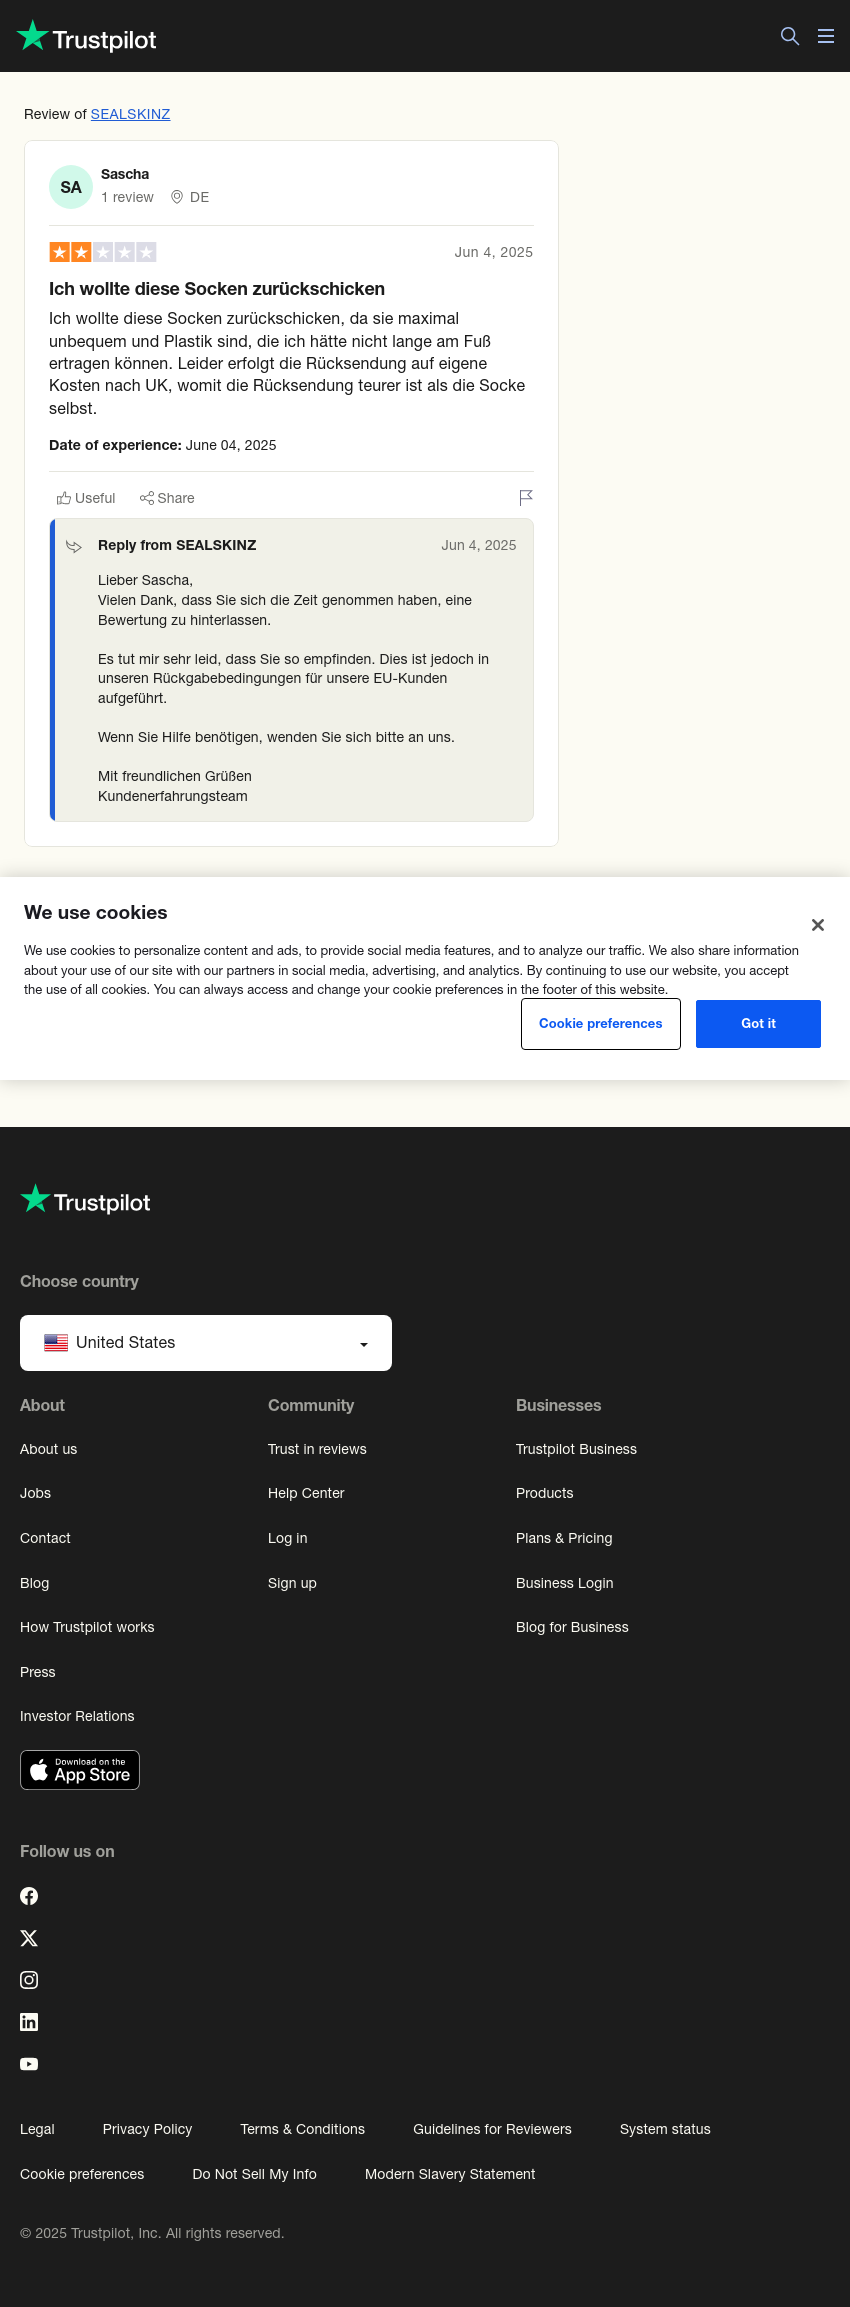Close the cookie banner with X
This screenshot has height=2307, width=850.
click(x=818, y=925)
